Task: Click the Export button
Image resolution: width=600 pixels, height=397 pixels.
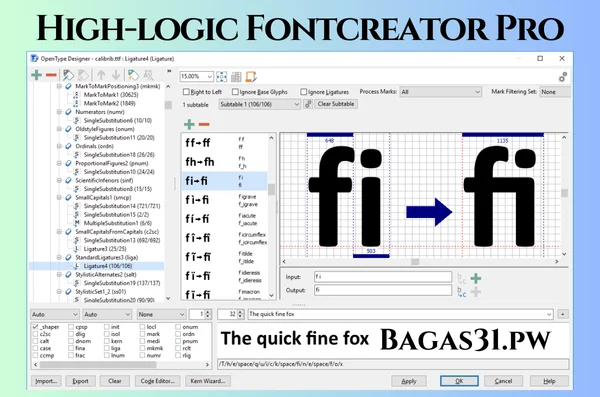Action: tap(80, 381)
